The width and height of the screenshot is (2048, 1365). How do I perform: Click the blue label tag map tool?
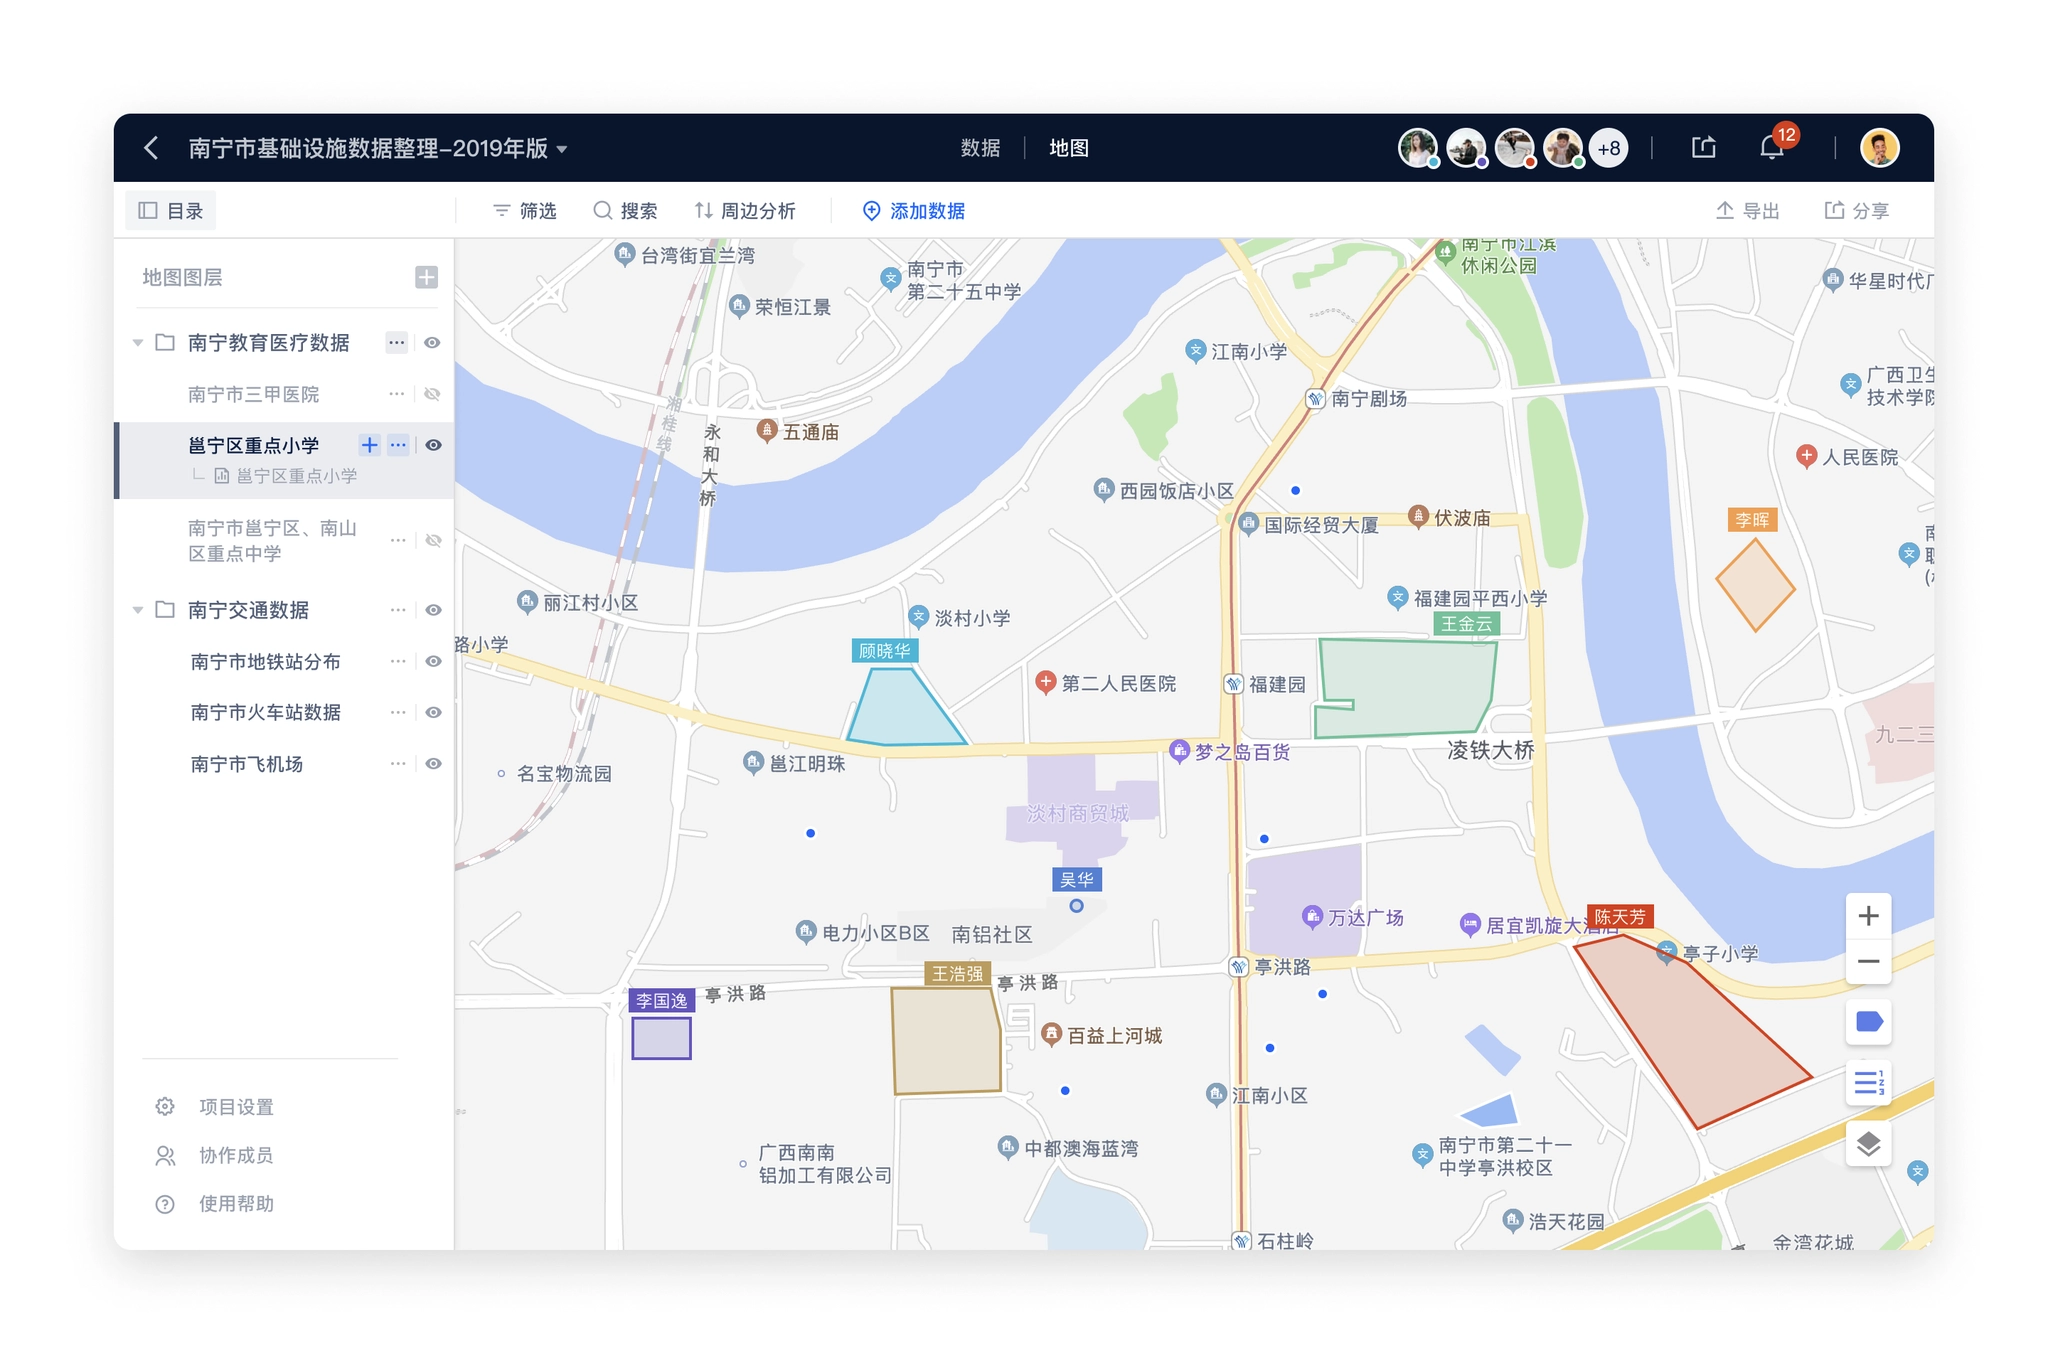point(1868,1022)
